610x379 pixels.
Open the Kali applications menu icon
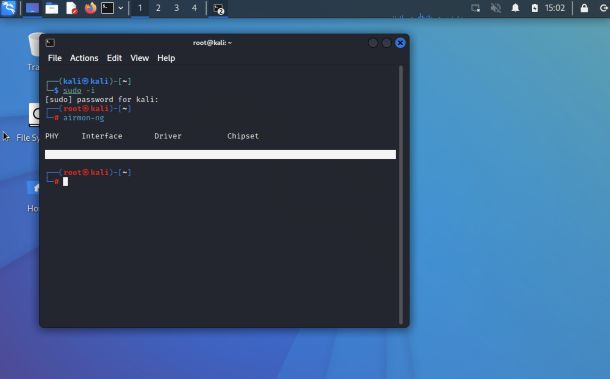click(x=9, y=8)
